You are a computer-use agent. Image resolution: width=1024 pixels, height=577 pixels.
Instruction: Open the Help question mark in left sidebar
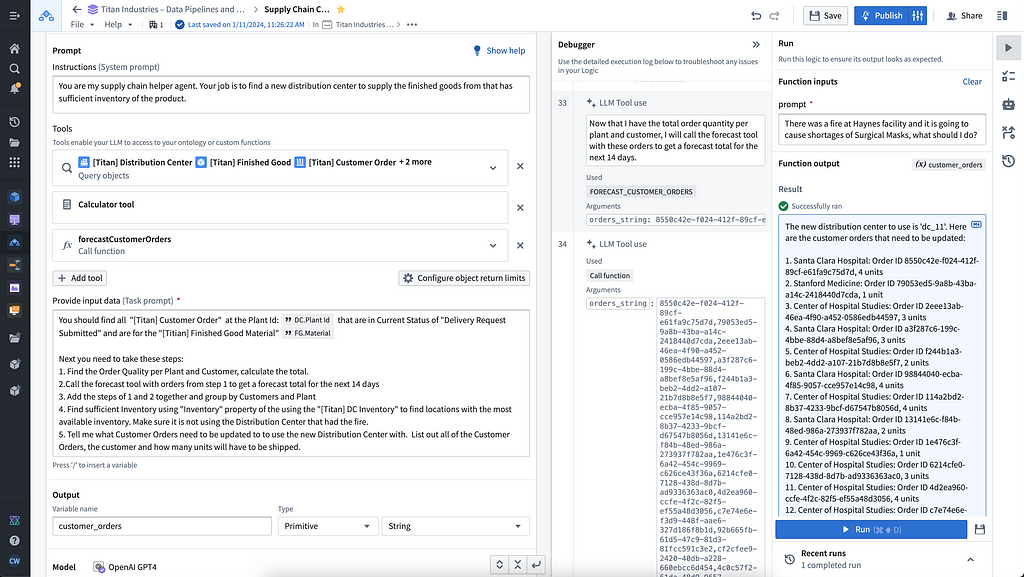pyautogui.click(x=14, y=540)
